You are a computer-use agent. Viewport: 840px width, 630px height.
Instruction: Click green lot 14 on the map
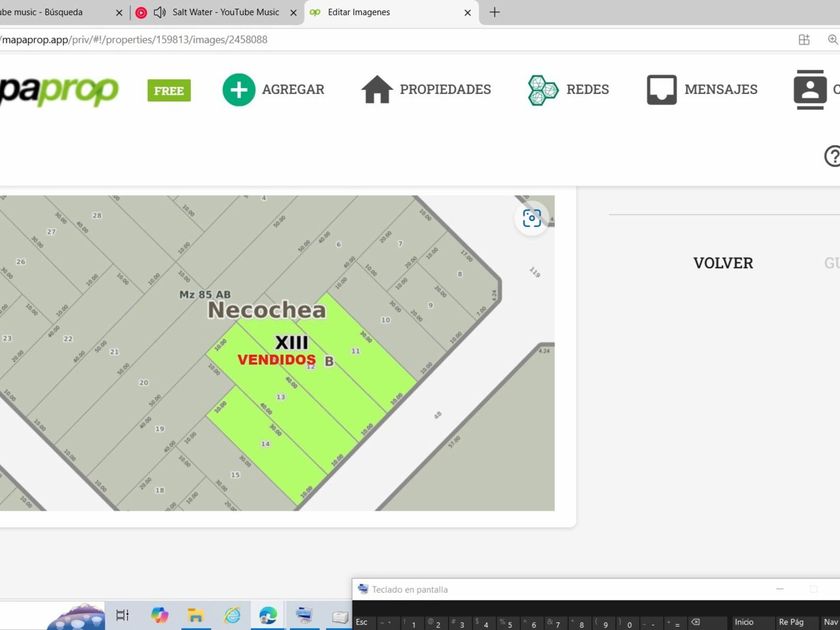click(265, 444)
